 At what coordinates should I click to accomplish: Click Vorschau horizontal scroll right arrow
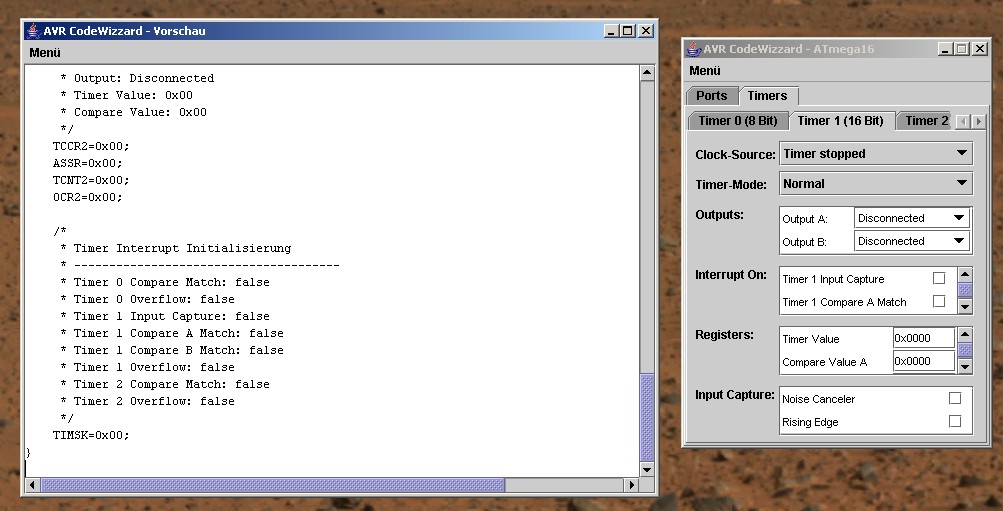coord(632,485)
